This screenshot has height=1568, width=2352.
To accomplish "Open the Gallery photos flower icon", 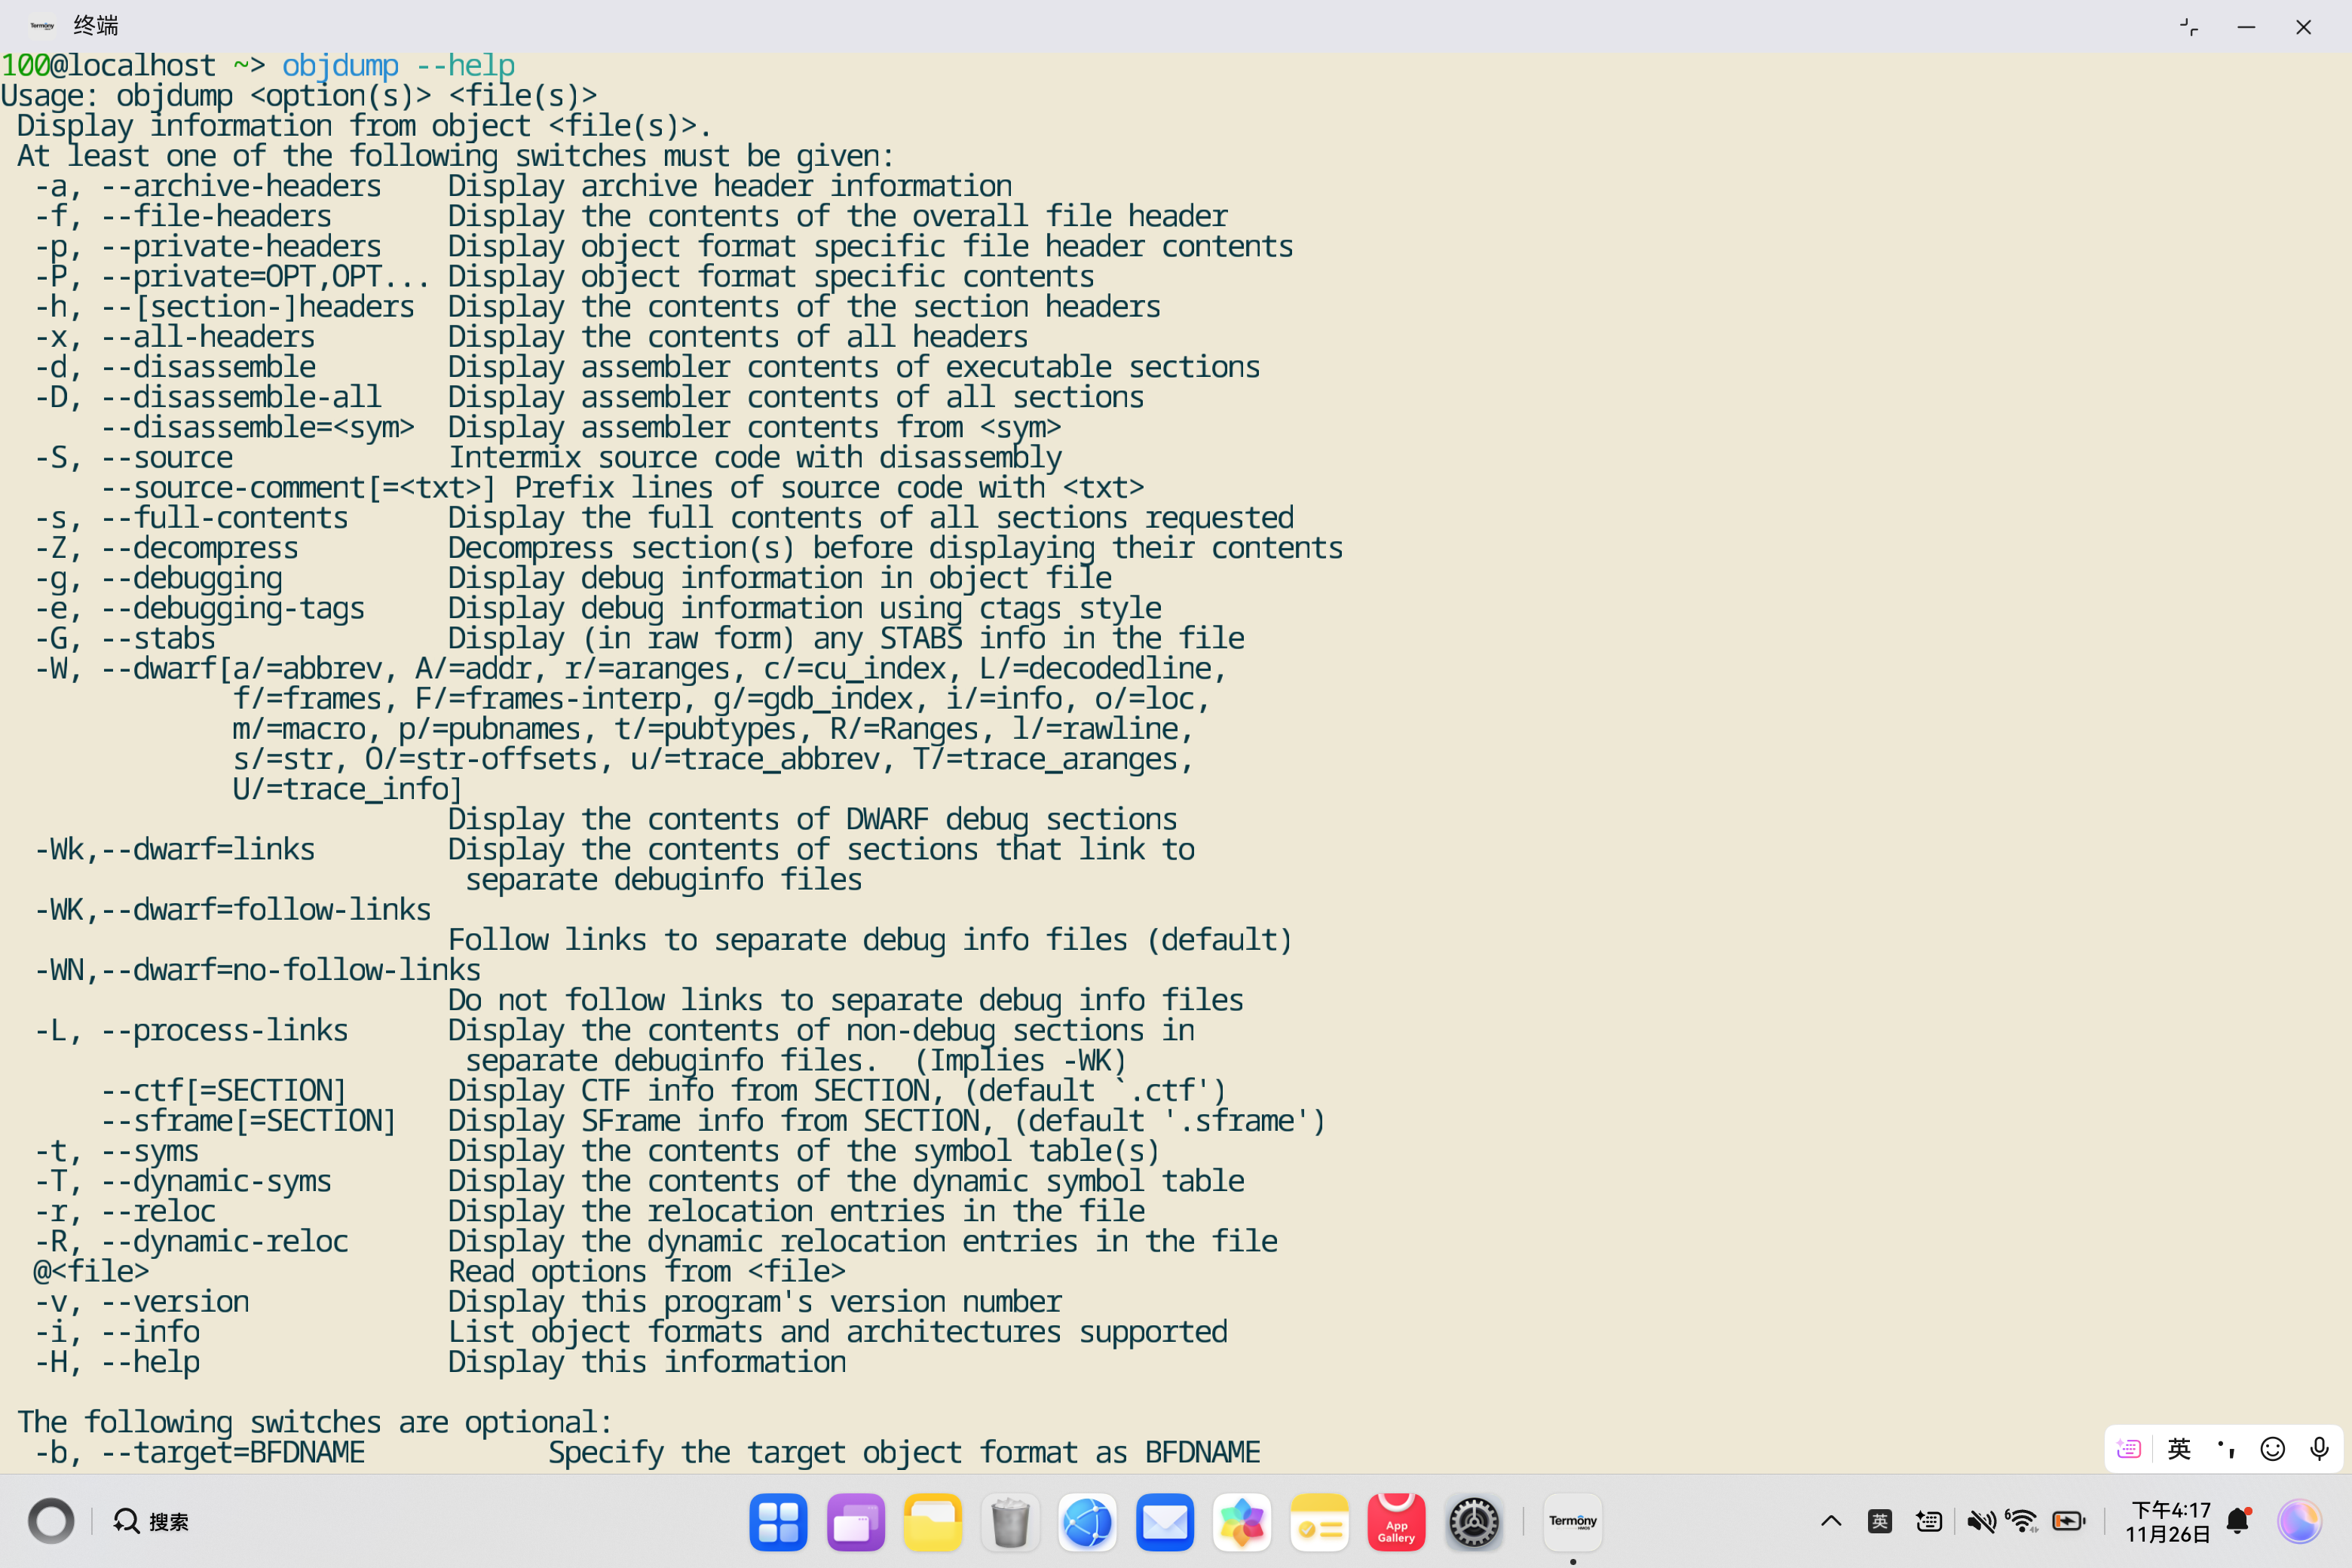I will [1241, 1522].
